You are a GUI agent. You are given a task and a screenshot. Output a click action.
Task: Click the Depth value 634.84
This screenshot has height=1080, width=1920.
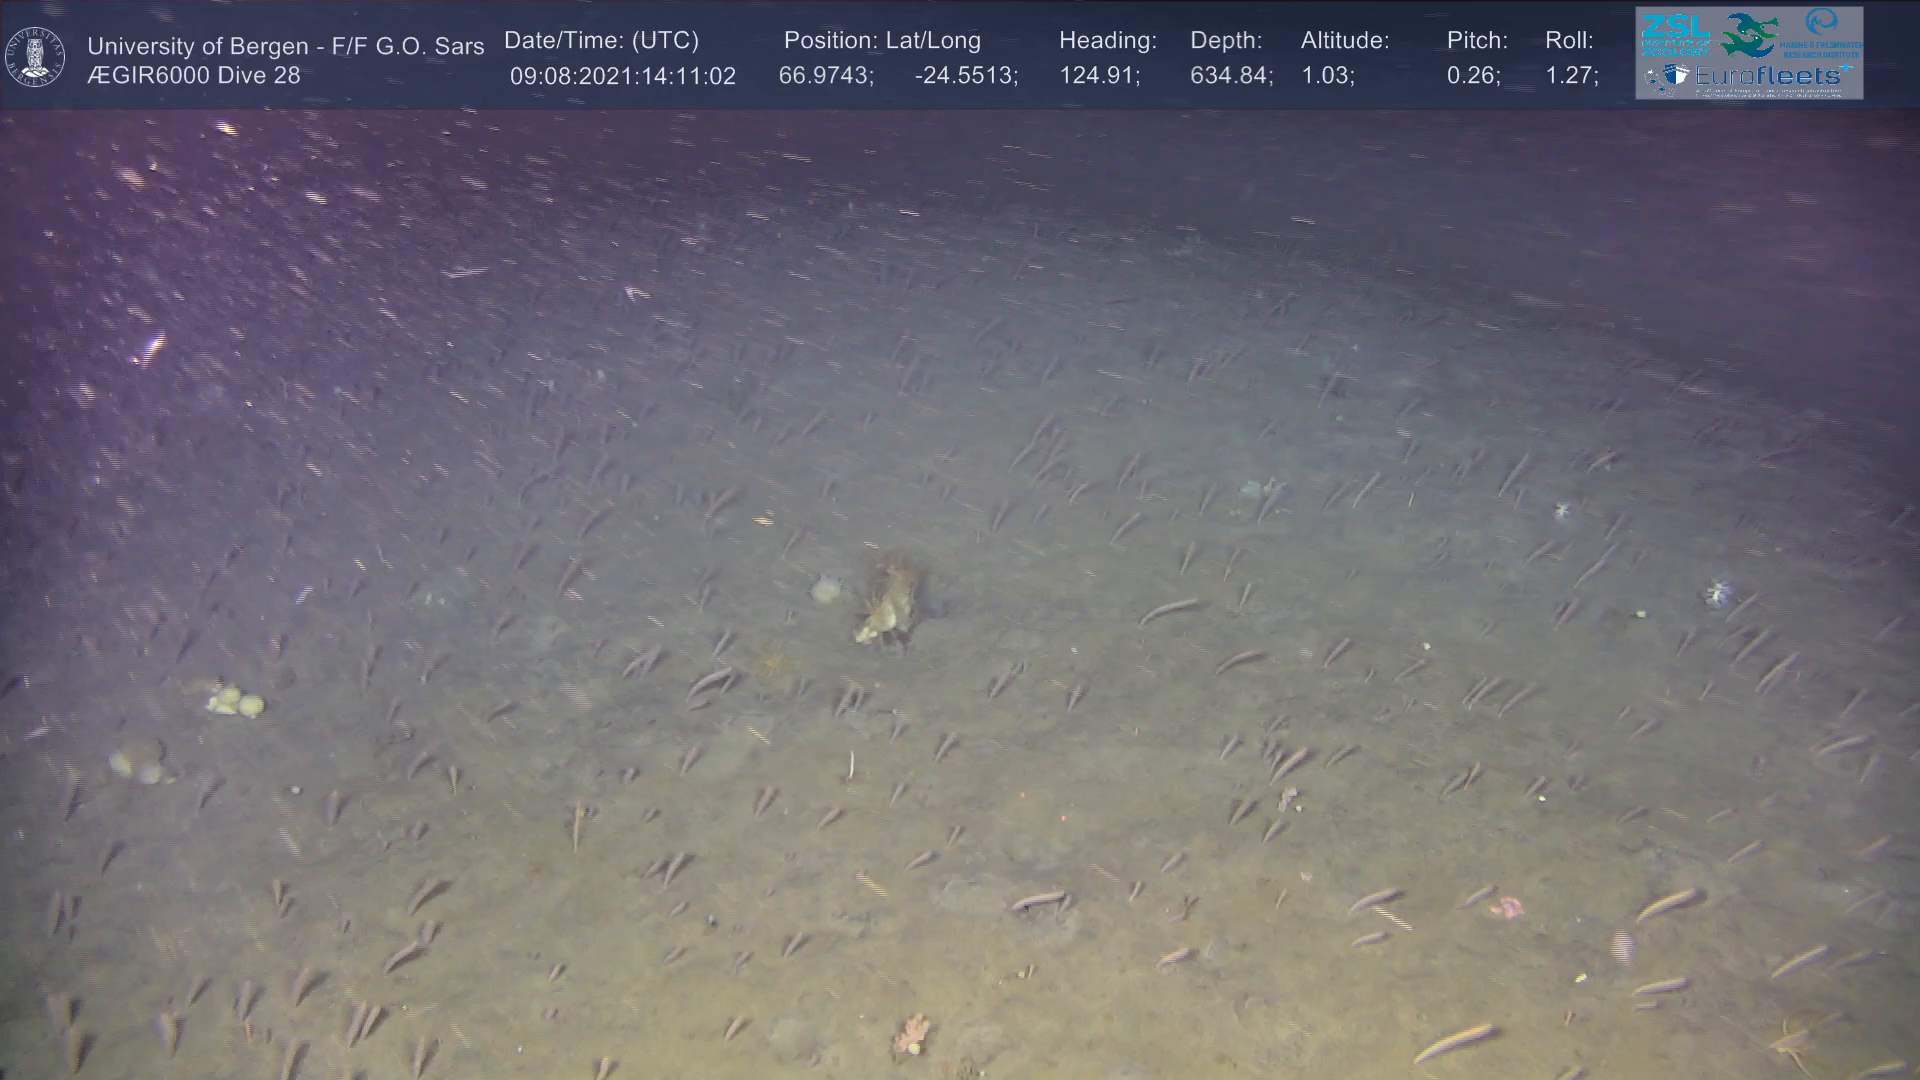(1230, 76)
